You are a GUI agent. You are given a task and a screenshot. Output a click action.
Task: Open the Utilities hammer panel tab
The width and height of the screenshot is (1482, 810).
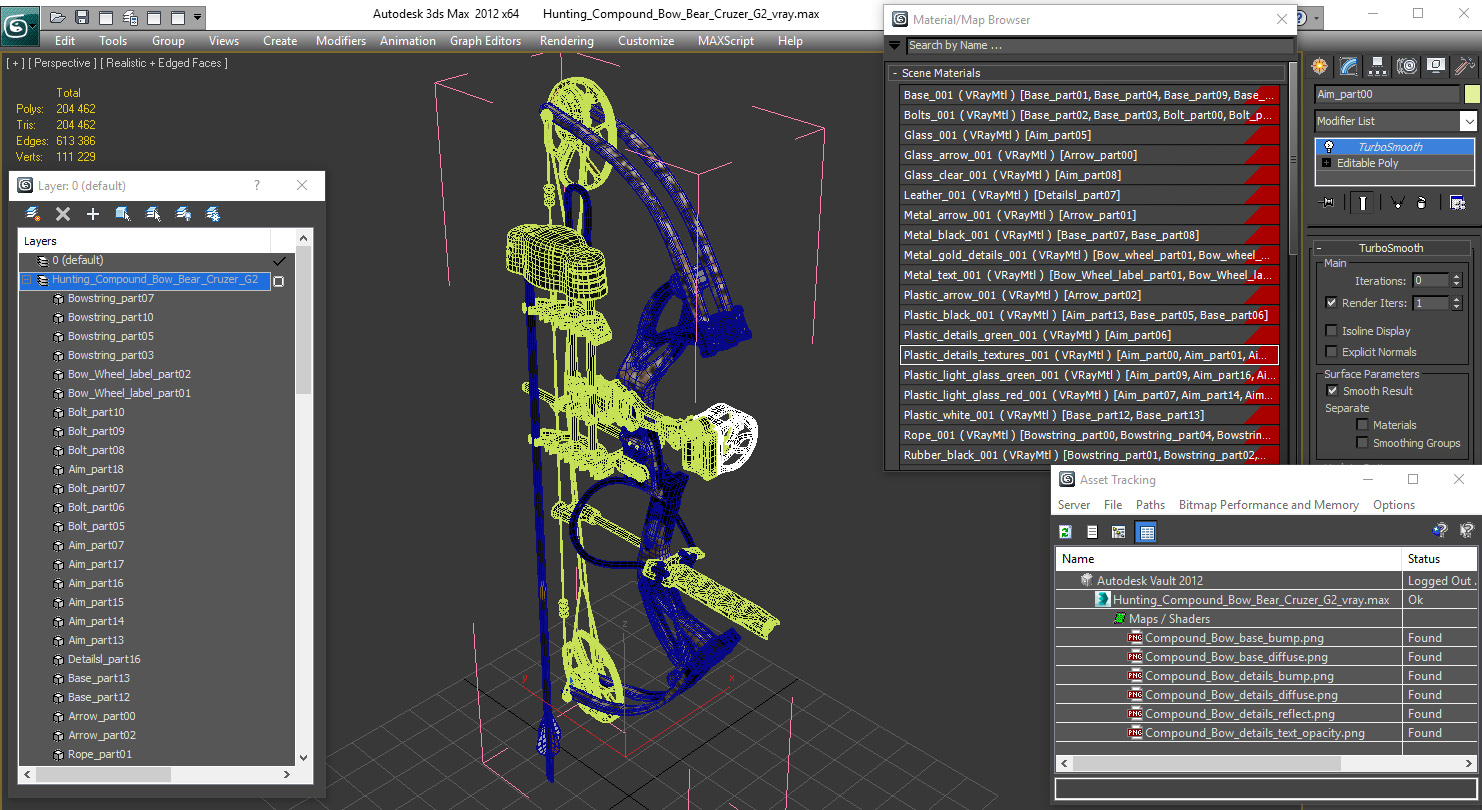point(1465,66)
